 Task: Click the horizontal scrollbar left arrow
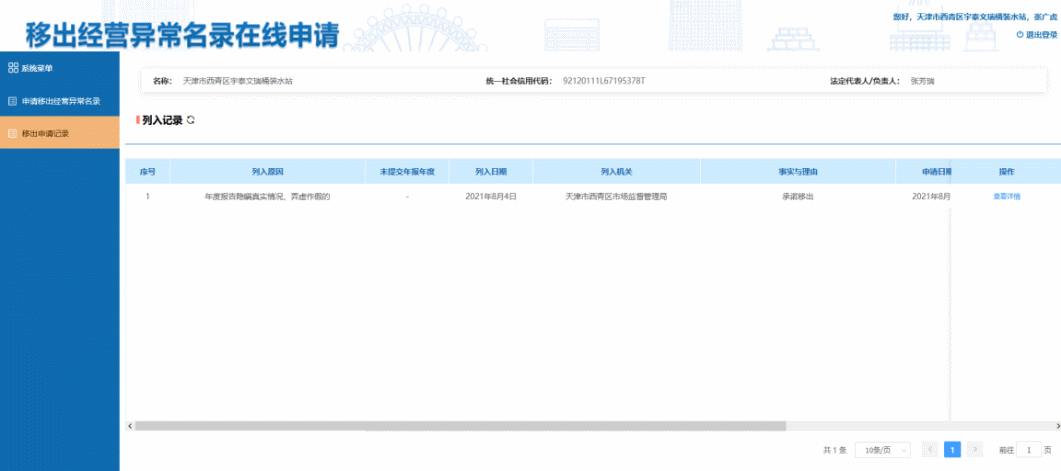128,426
